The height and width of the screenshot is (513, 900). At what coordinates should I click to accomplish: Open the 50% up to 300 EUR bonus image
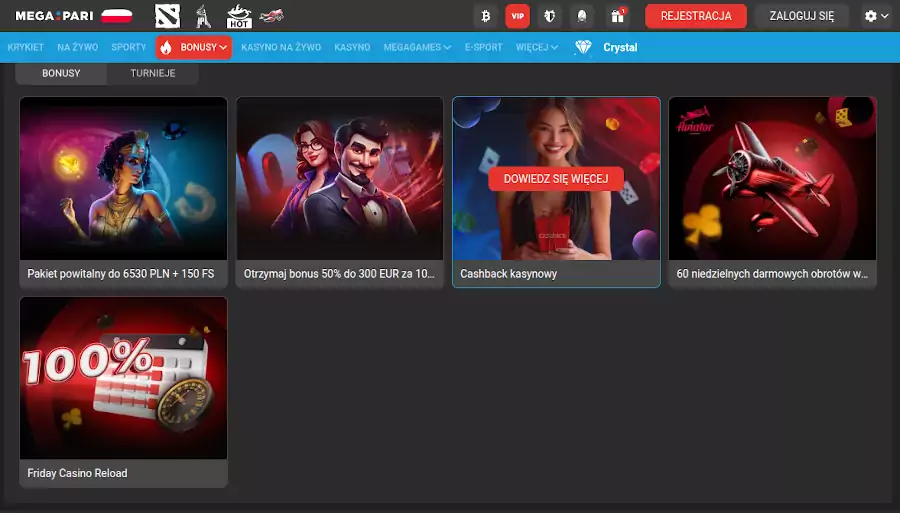(x=340, y=178)
